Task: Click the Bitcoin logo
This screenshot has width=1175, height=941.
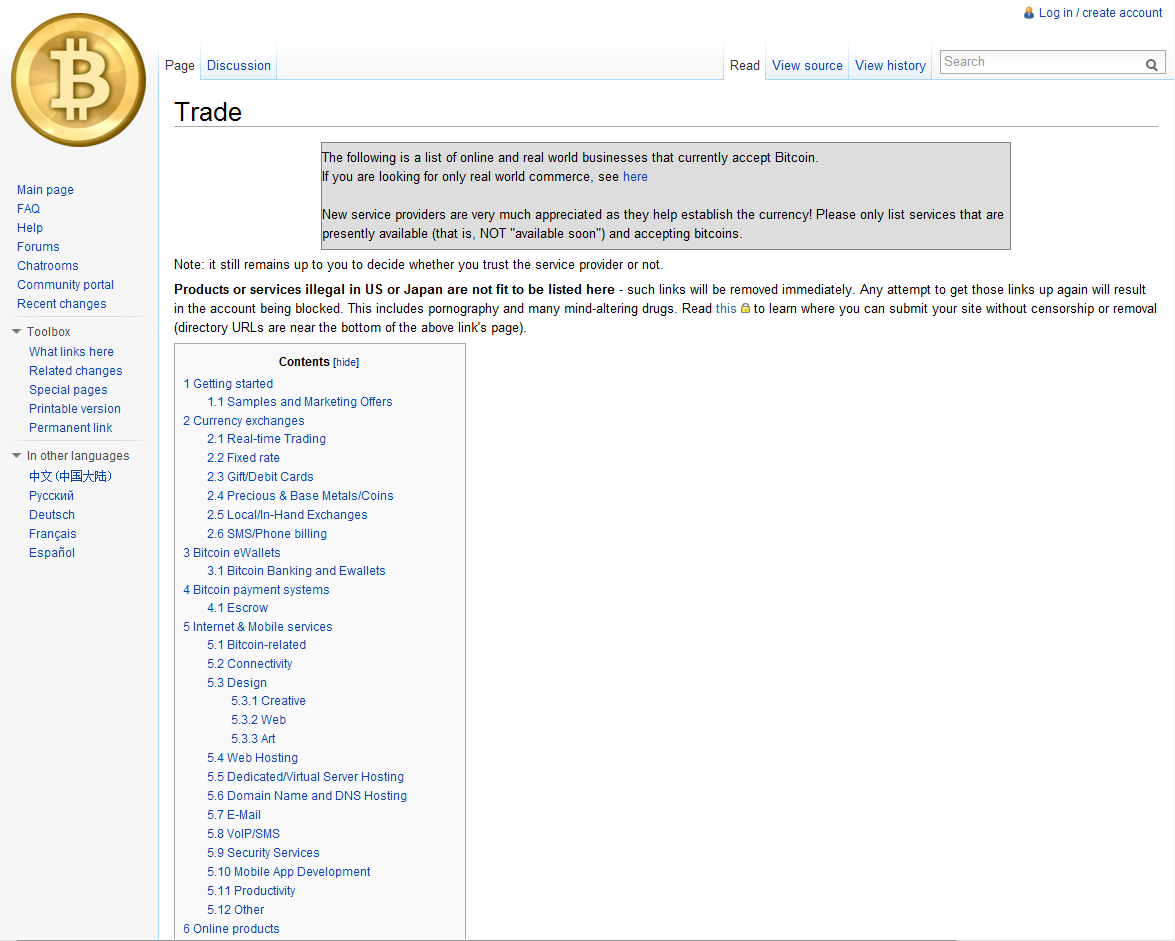Action: 79,79
